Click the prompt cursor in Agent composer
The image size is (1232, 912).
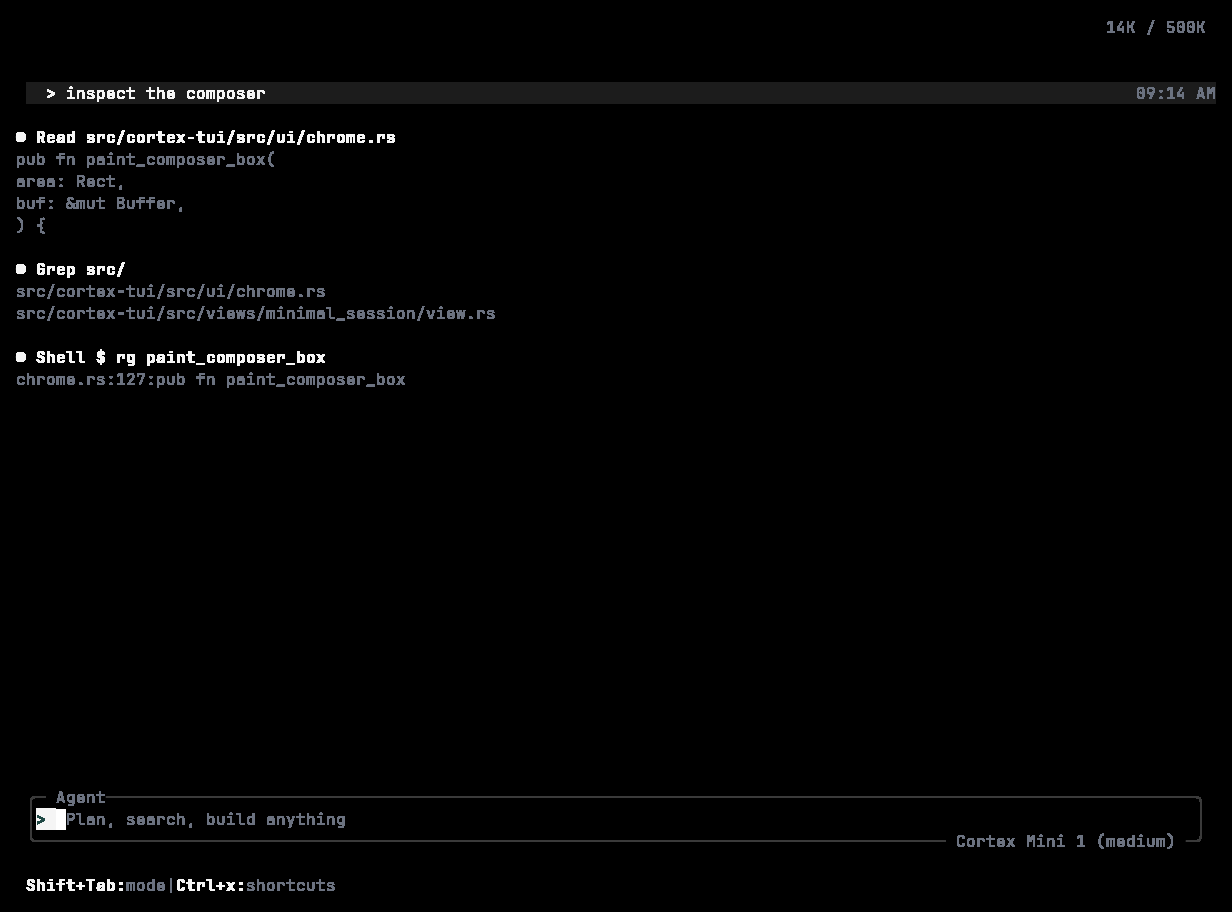click(51, 820)
